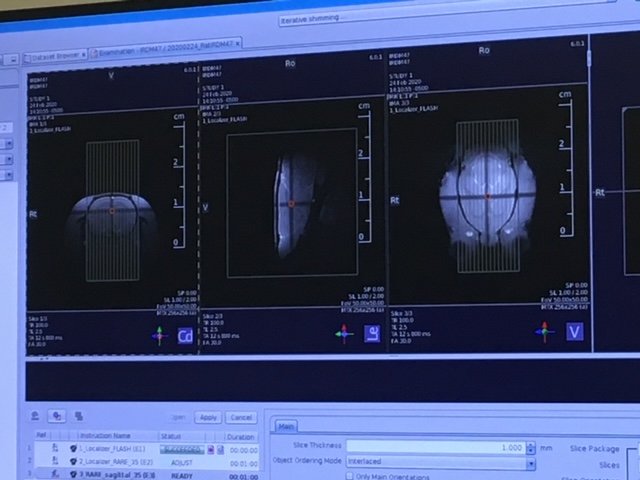
Task: Click the 3D axis icon in the middle viewport
Action: 344,333
